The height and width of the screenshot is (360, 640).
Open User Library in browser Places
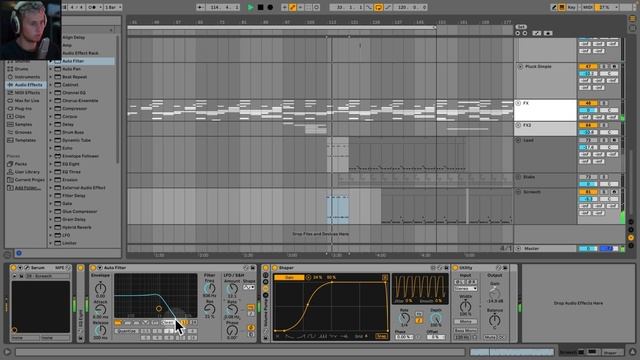[27, 172]
